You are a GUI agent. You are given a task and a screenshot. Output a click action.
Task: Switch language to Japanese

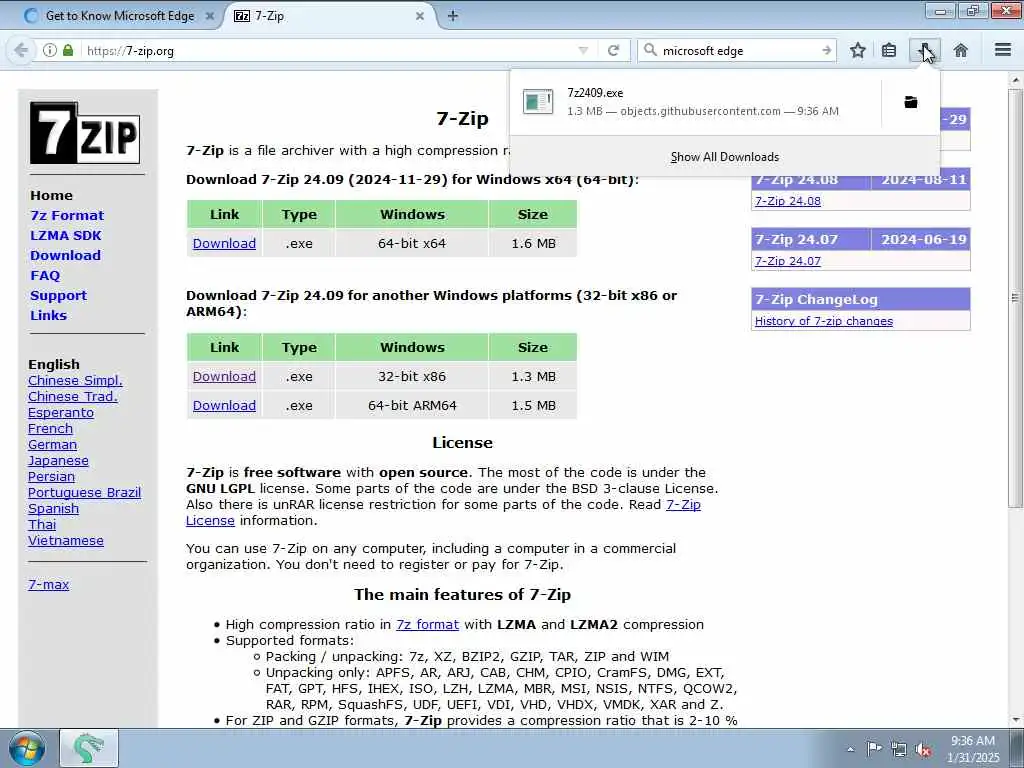point(58,460)
